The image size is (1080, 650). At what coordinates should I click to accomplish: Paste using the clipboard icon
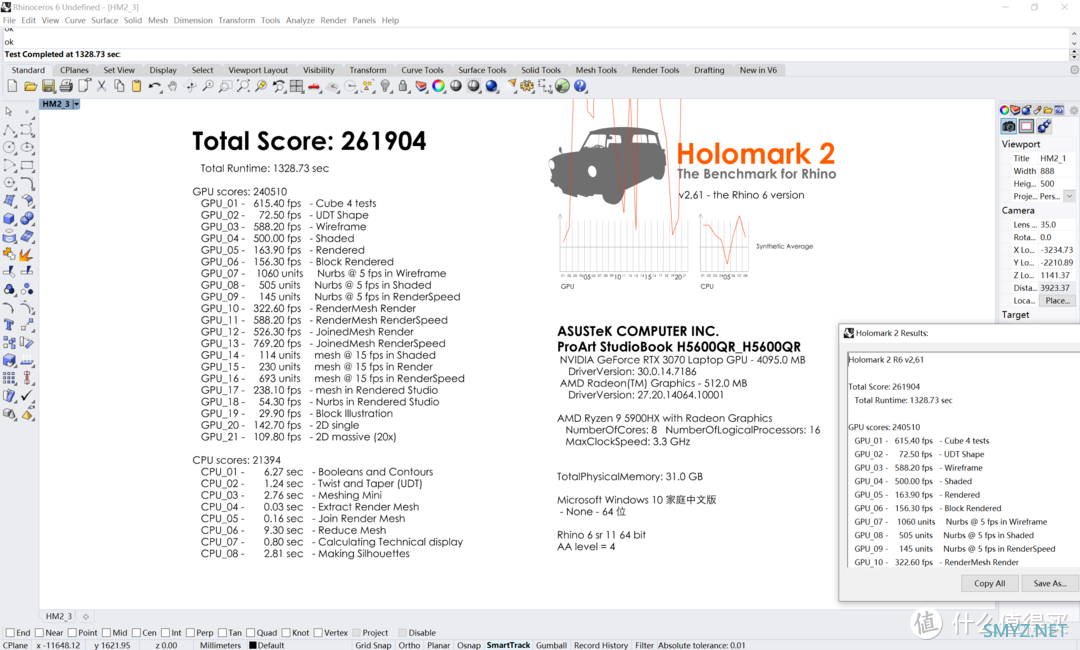(x=136, y=86)
